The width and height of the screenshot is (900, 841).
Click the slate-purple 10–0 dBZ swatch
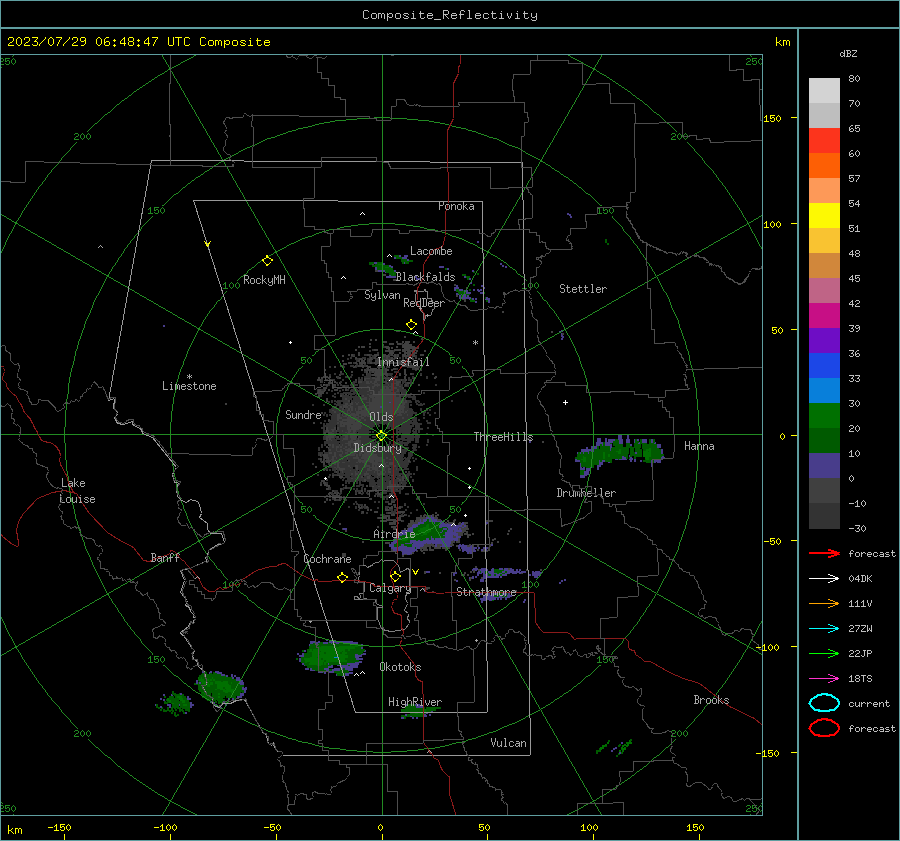click(824, 466)
